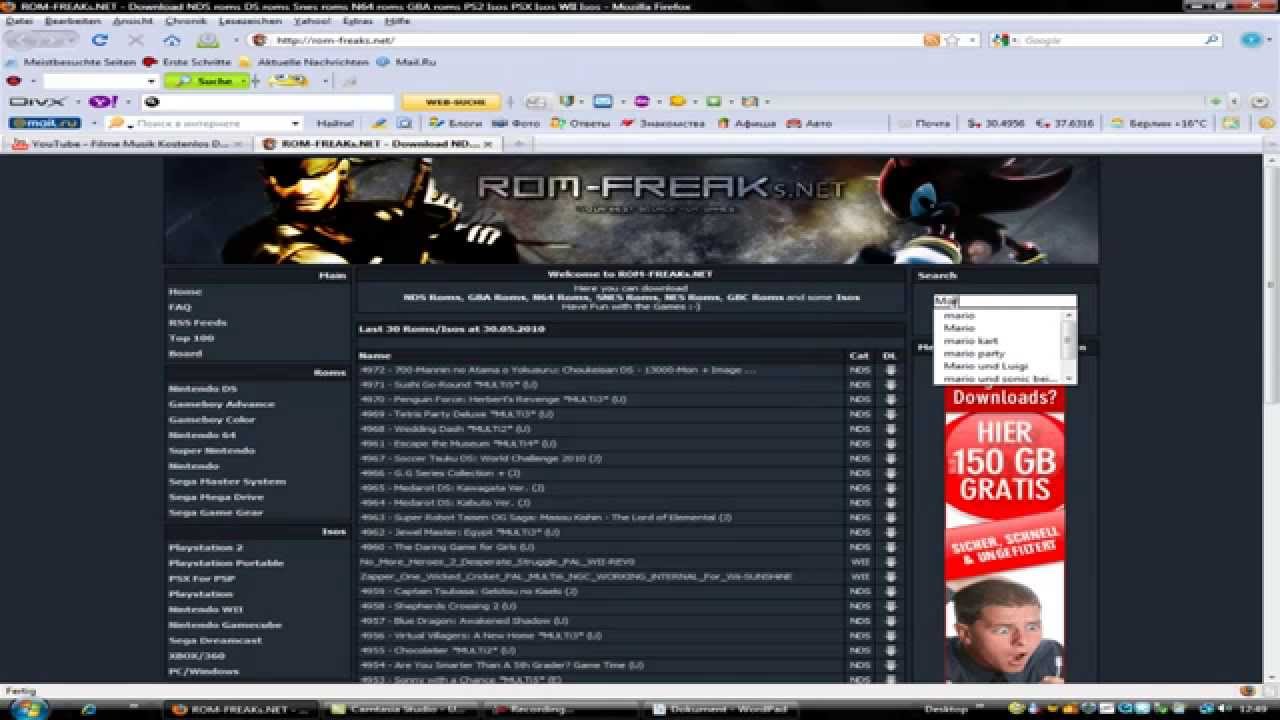
Task: Open the Bearbeiten menu
Action: pyautogui.click(x=72, y=20)
